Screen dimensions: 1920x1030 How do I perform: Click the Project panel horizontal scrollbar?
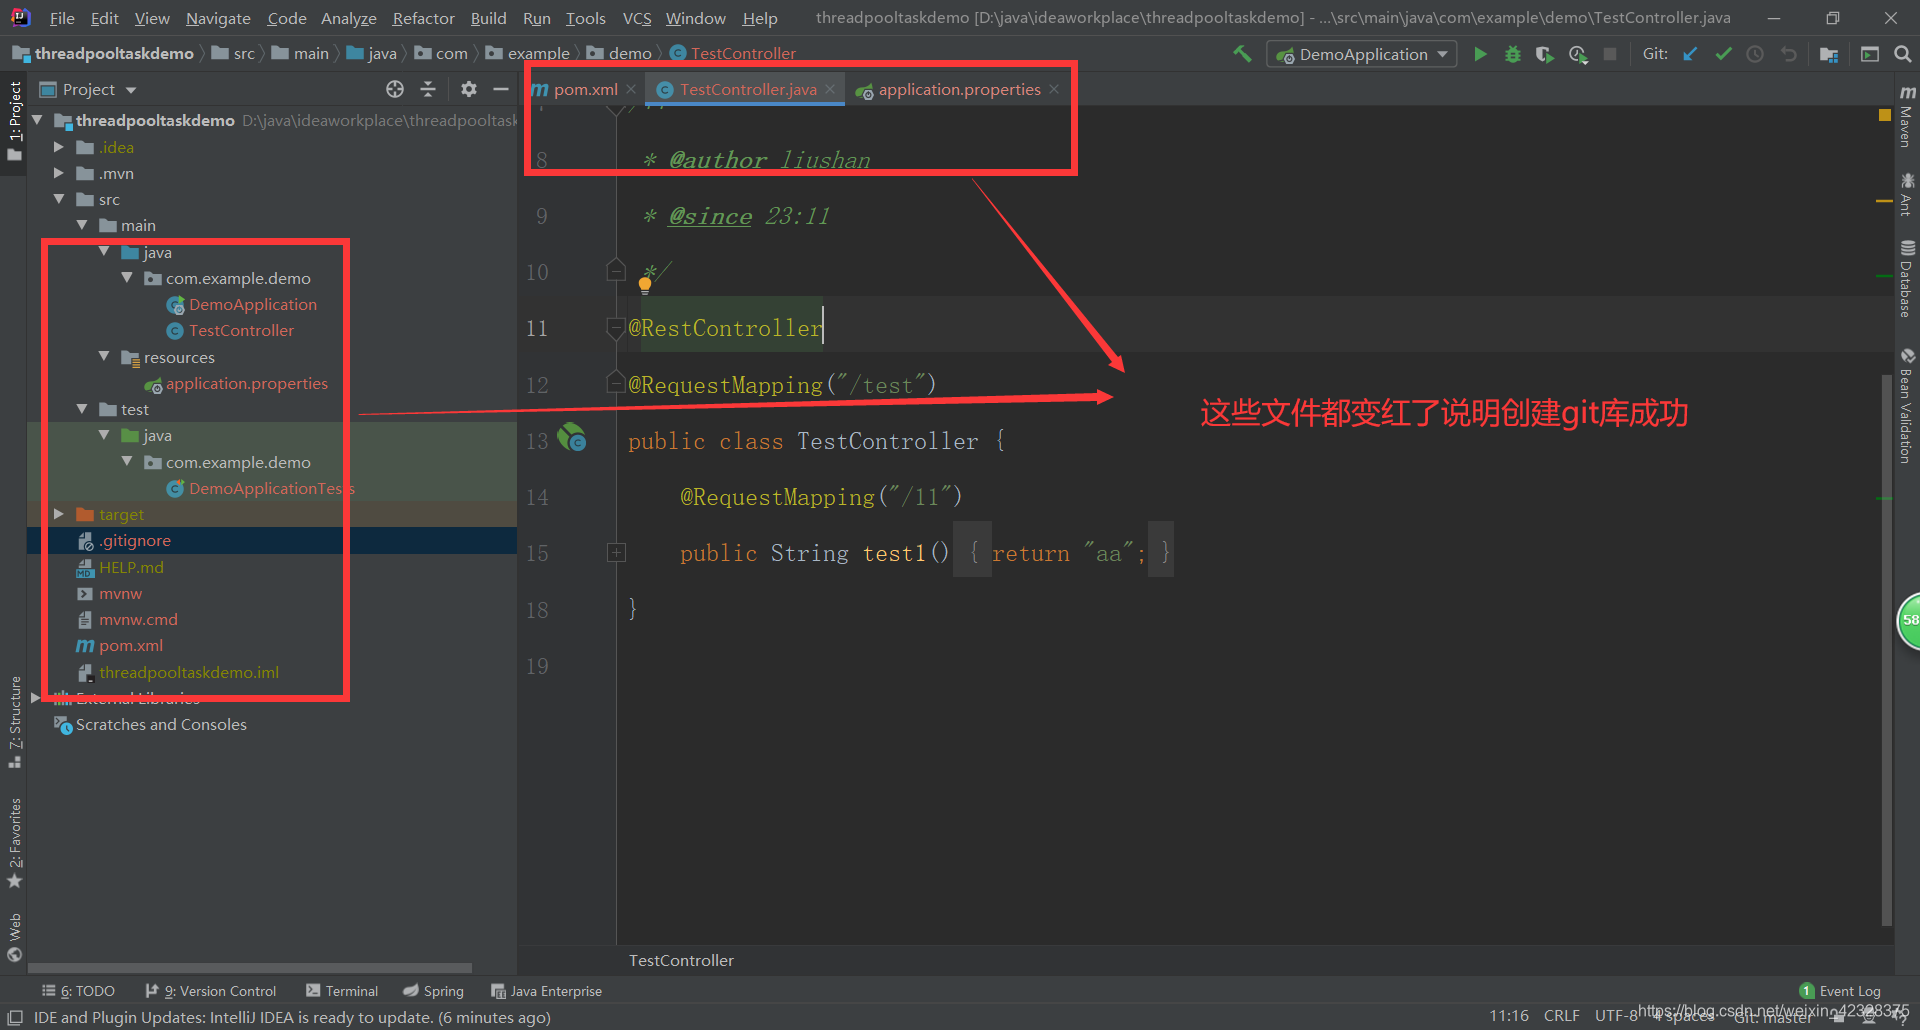click(250, 968)
